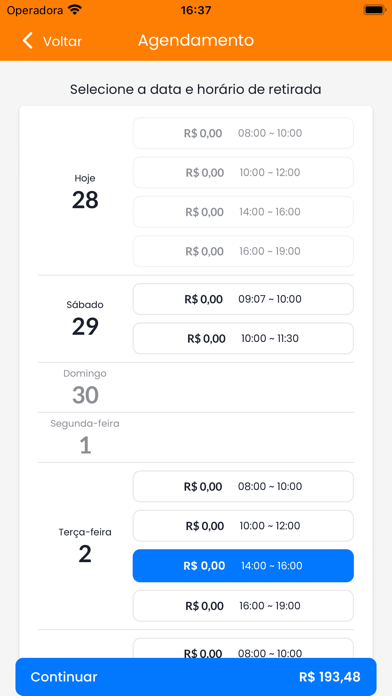The height and width of the screenshot is (696, 392).
Task: Tap the battery indicator icon
Action: (x=374, y=10)
